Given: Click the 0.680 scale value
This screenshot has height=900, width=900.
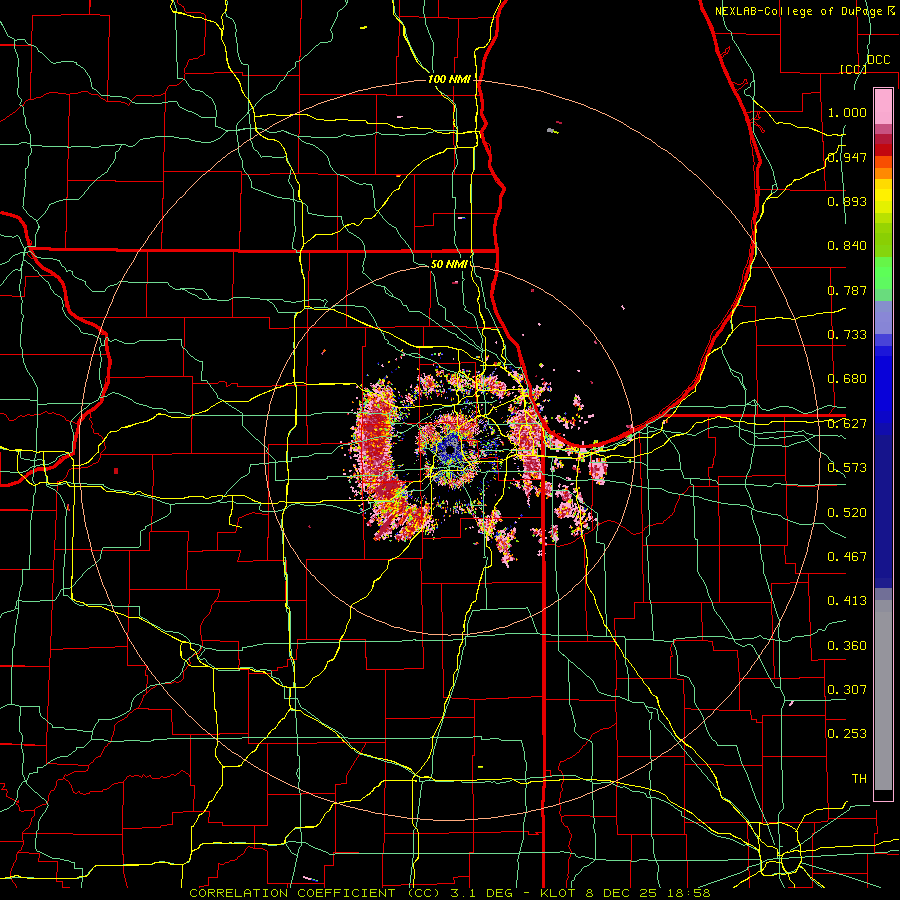Looking at the screenshot, I should coord(847,379).
